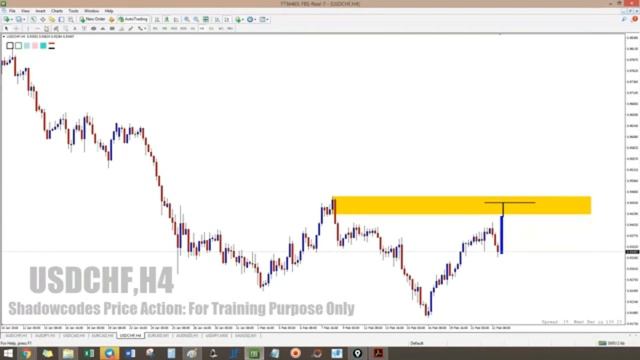Viewport: 640px width, 360px height.
Task: Click the pink square on chart
Action: 35,46
